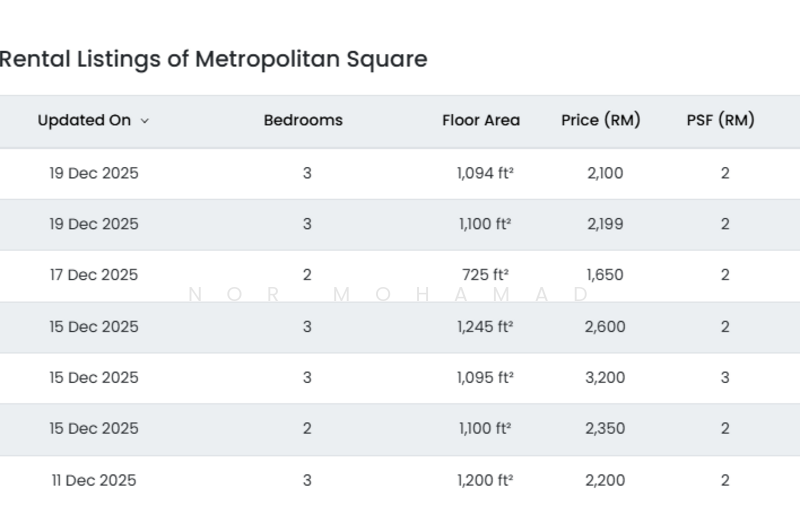Click the PSF value 3 cell

pyautogui.click(x=725, y=378)
